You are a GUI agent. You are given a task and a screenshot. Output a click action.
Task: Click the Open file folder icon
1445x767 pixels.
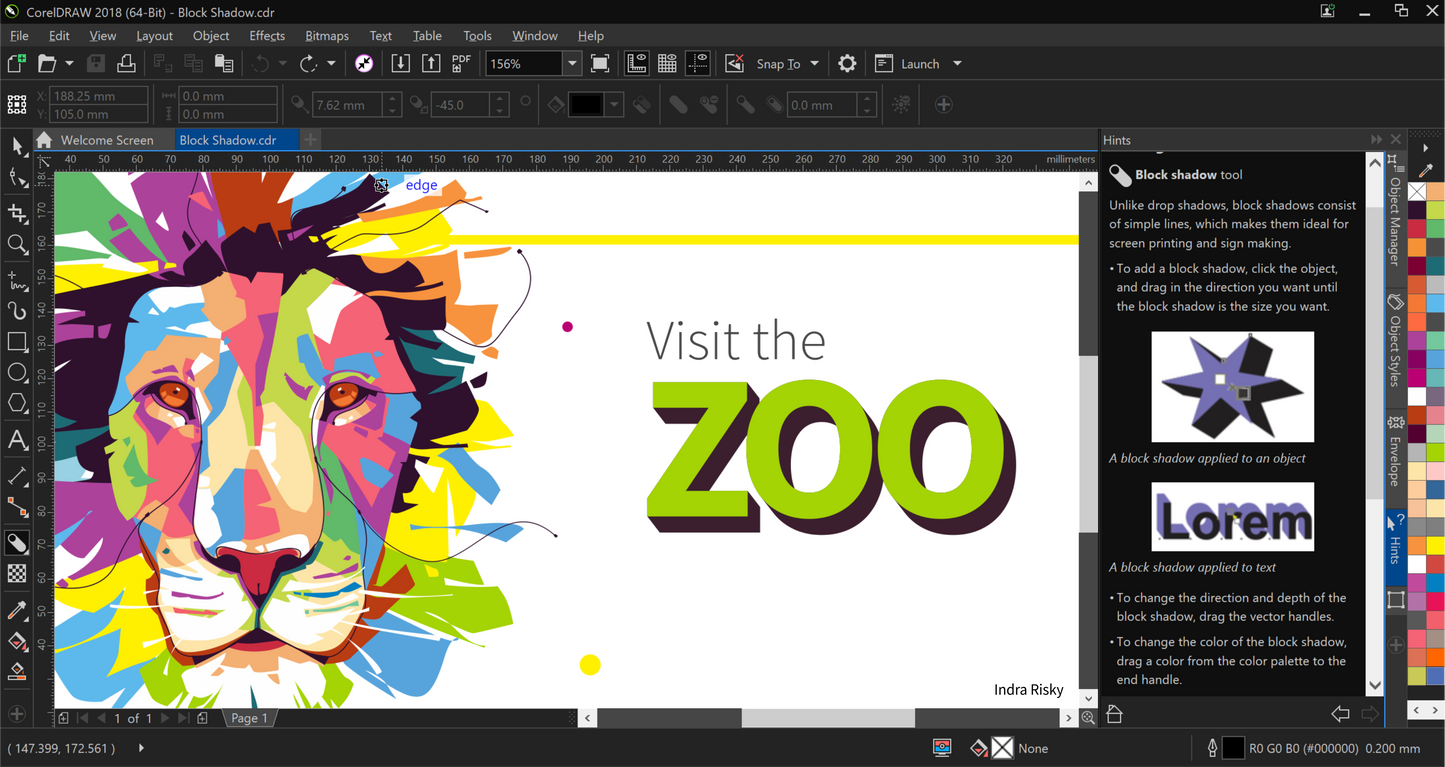46,63
